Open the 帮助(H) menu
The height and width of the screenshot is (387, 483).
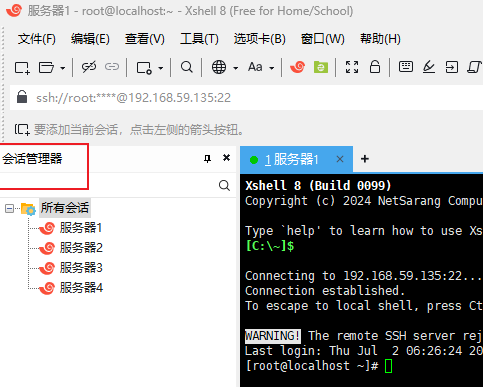[380, 39]
